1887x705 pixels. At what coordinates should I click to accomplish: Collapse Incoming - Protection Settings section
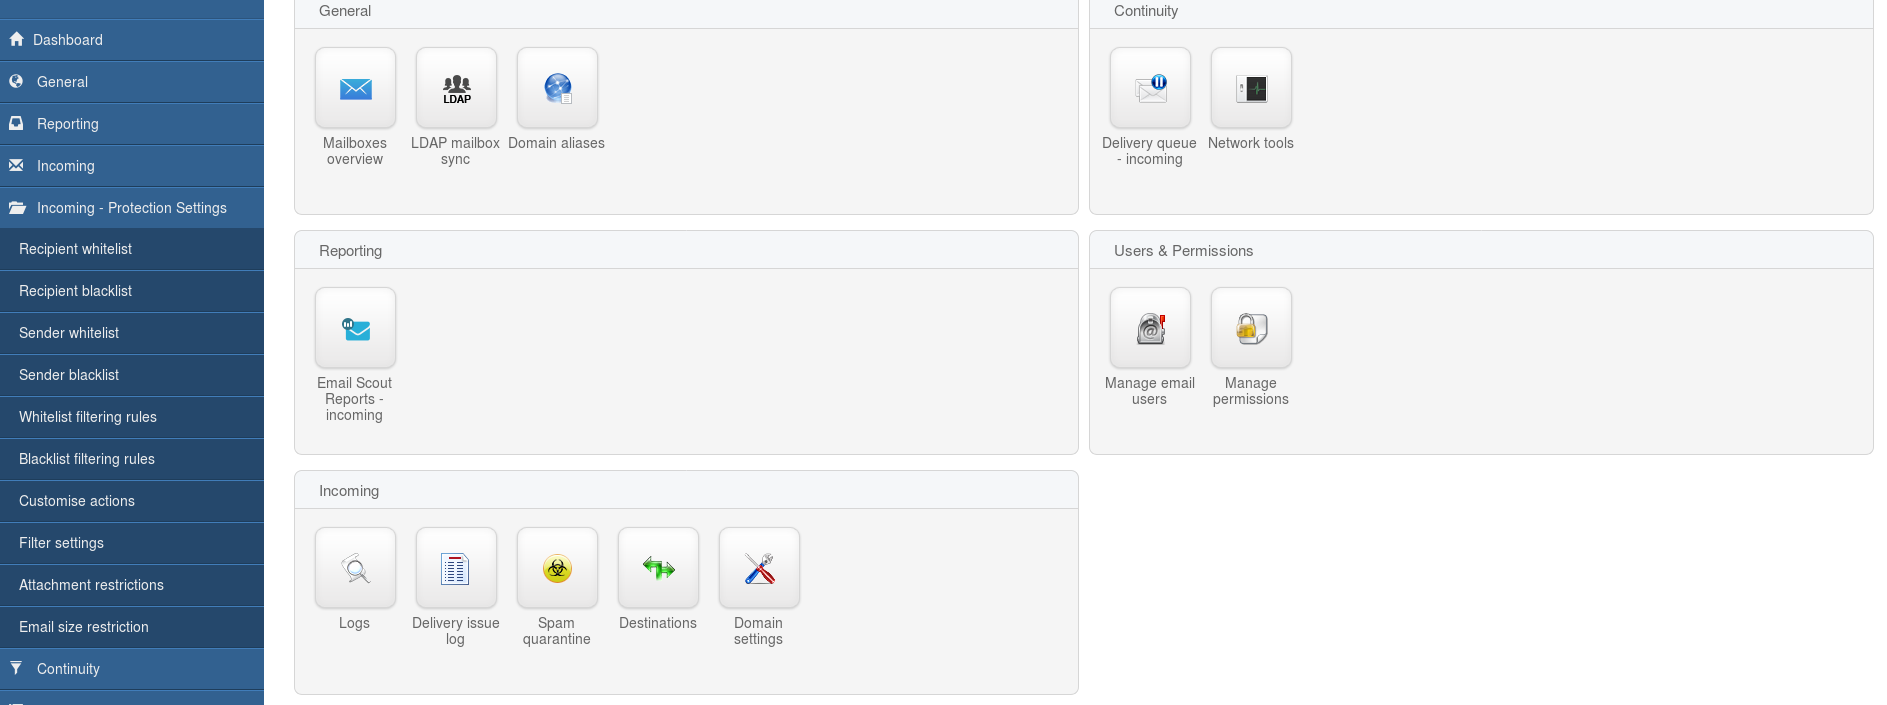132,208
